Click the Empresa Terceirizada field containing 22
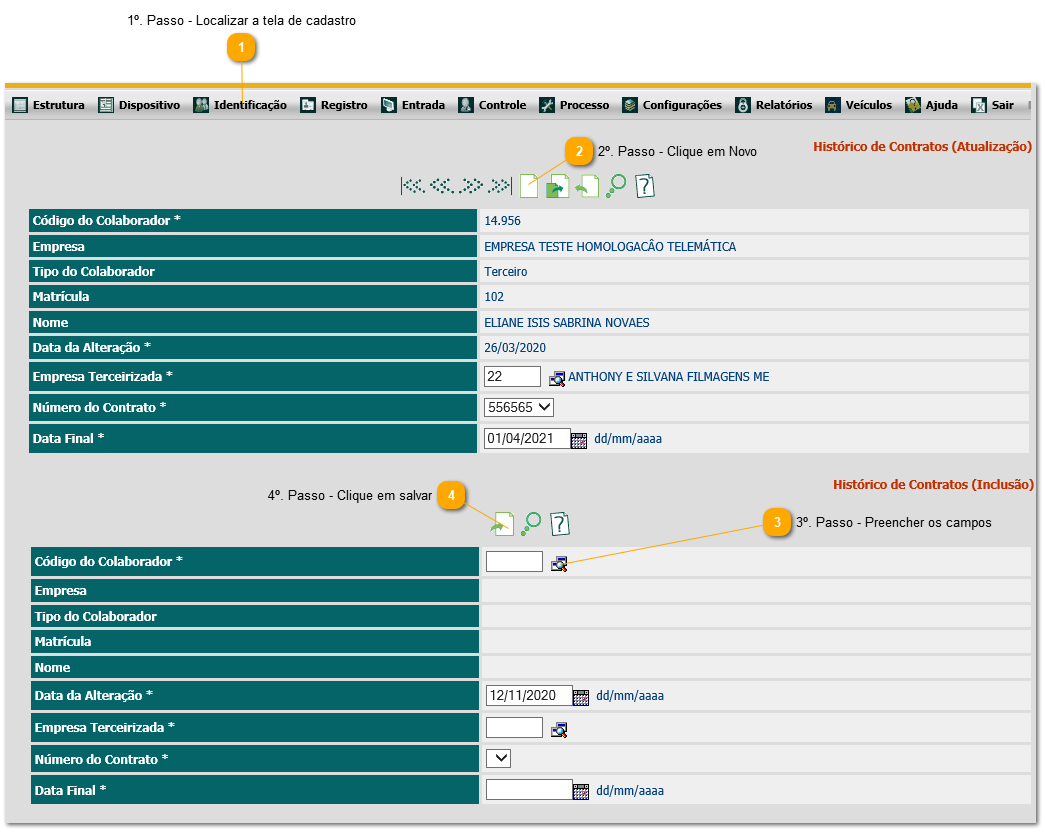 [x=512, y=377]
